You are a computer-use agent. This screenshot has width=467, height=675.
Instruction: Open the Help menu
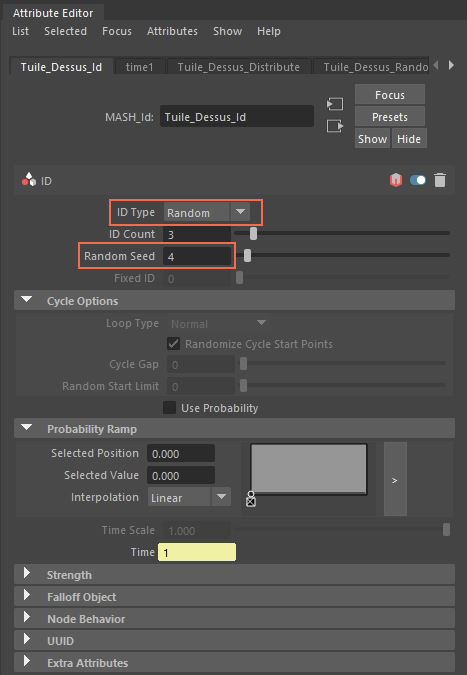(x=269, y=31)
